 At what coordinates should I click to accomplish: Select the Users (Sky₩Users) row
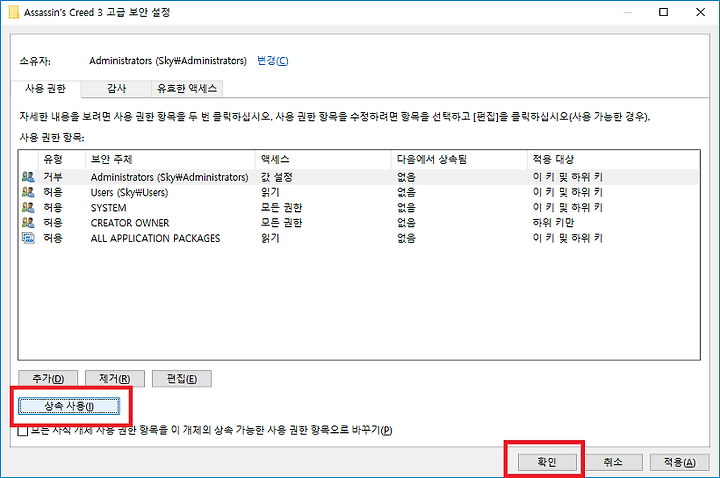(359, 192)
